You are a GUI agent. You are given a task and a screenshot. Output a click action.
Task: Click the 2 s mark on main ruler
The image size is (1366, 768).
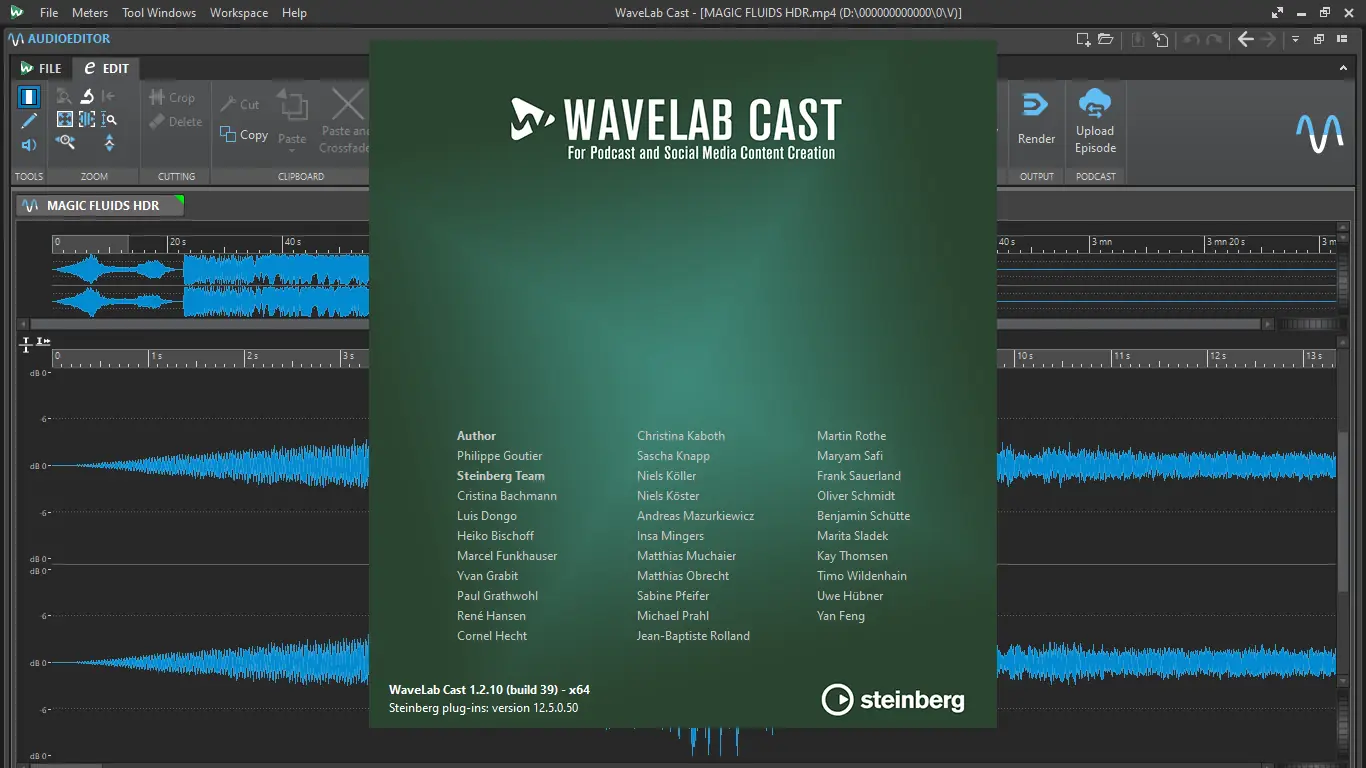[x=252, y=356]
